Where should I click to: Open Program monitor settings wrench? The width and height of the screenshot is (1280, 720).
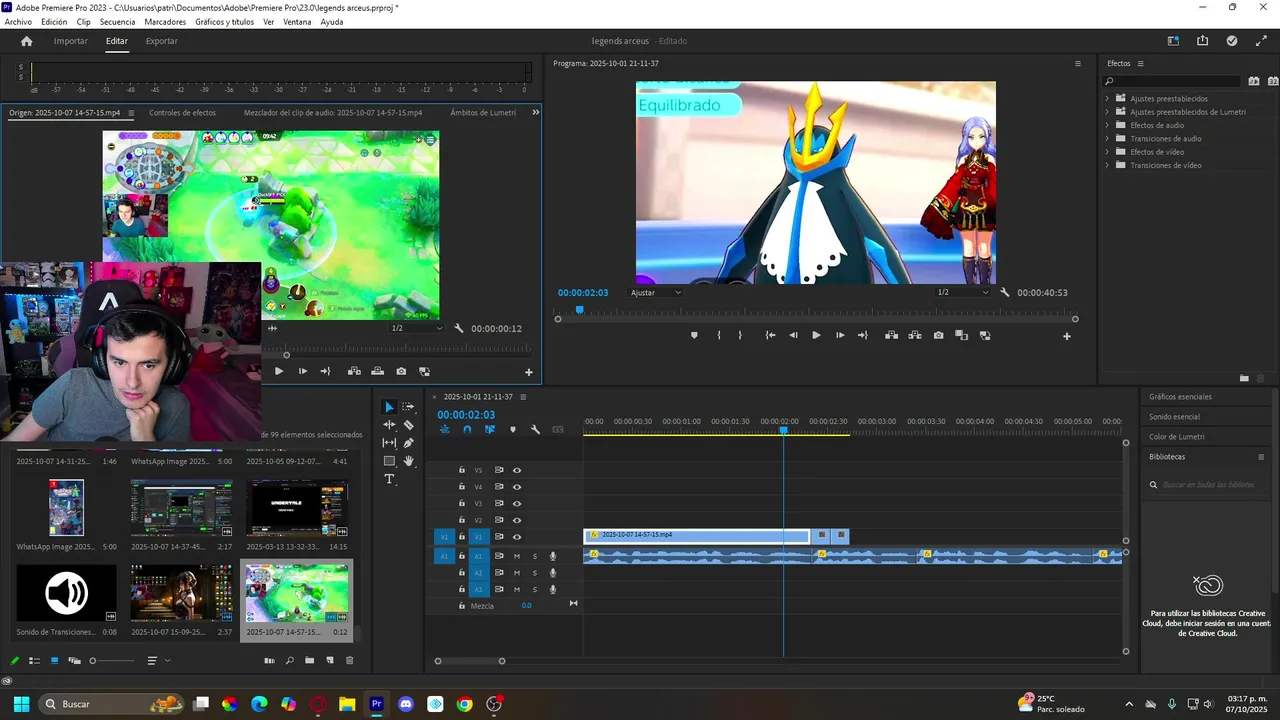coord(1004,292)
